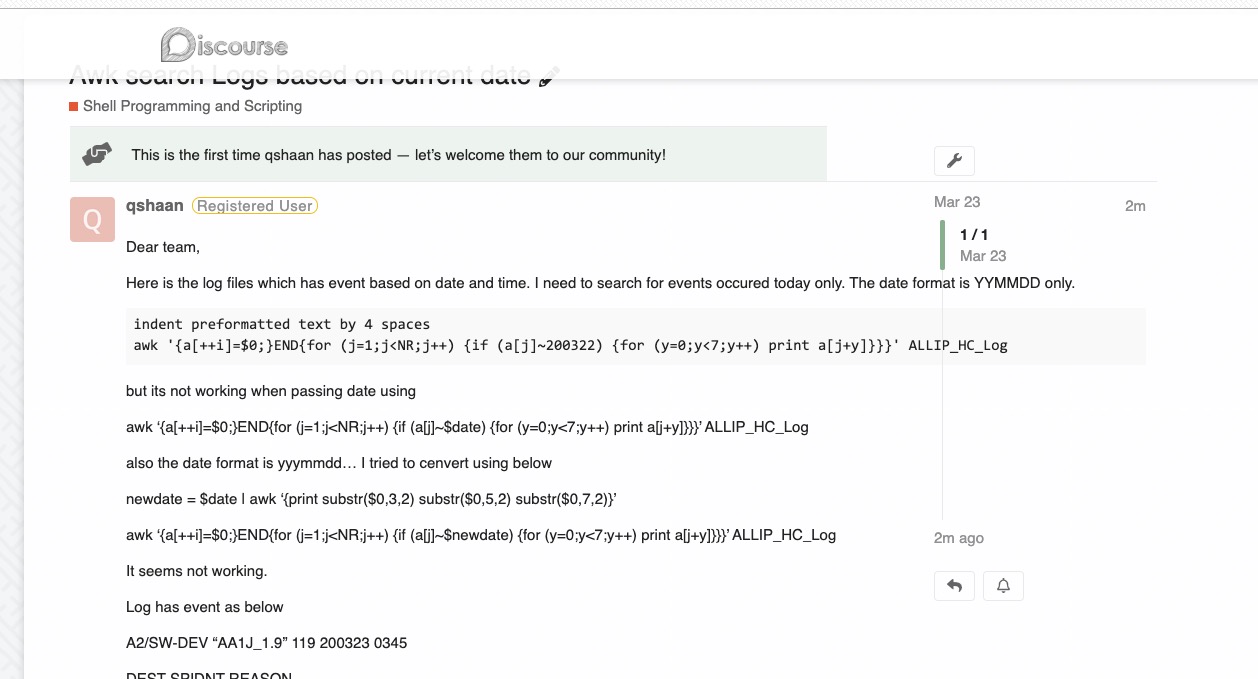Grab the green timeline scroller handle
Image resolution: width=1258 pixels, height=679 pixels.
click(x=942, y=245)
